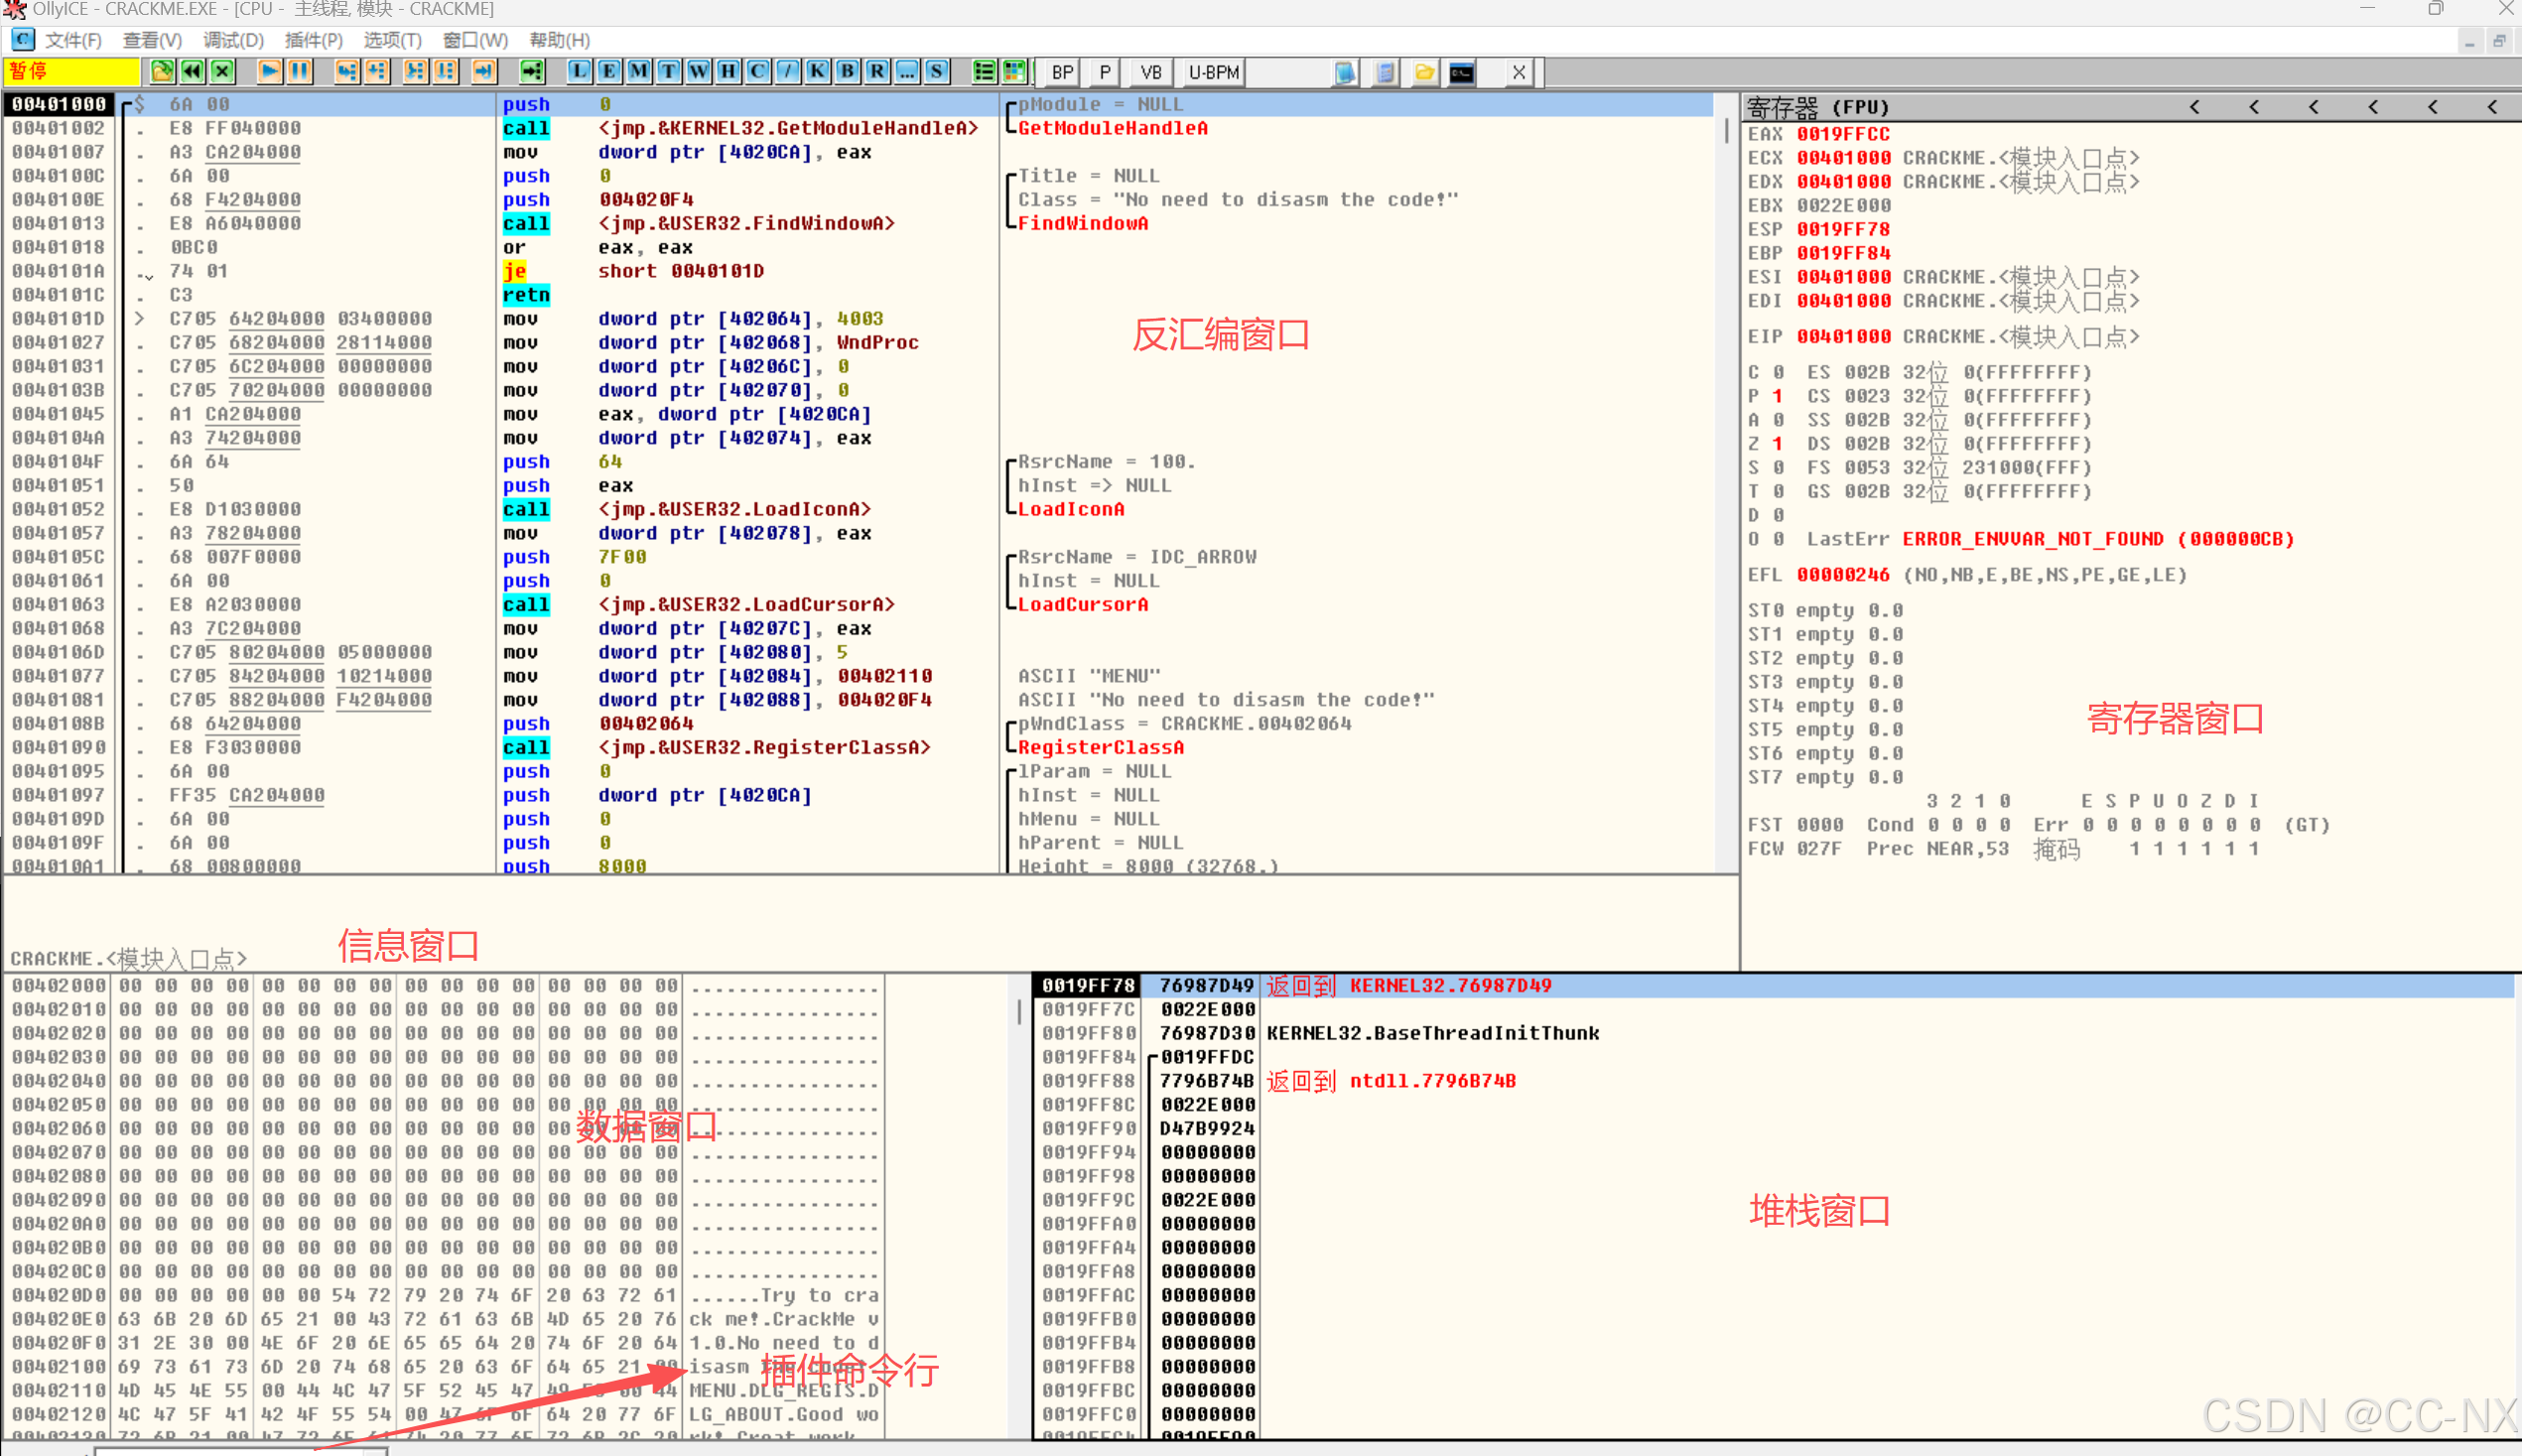The height and width of the screenshot is (1456, 2522).
Task: Run the program with the play icon
Action: pyautogui.click(x=269, y=72)
